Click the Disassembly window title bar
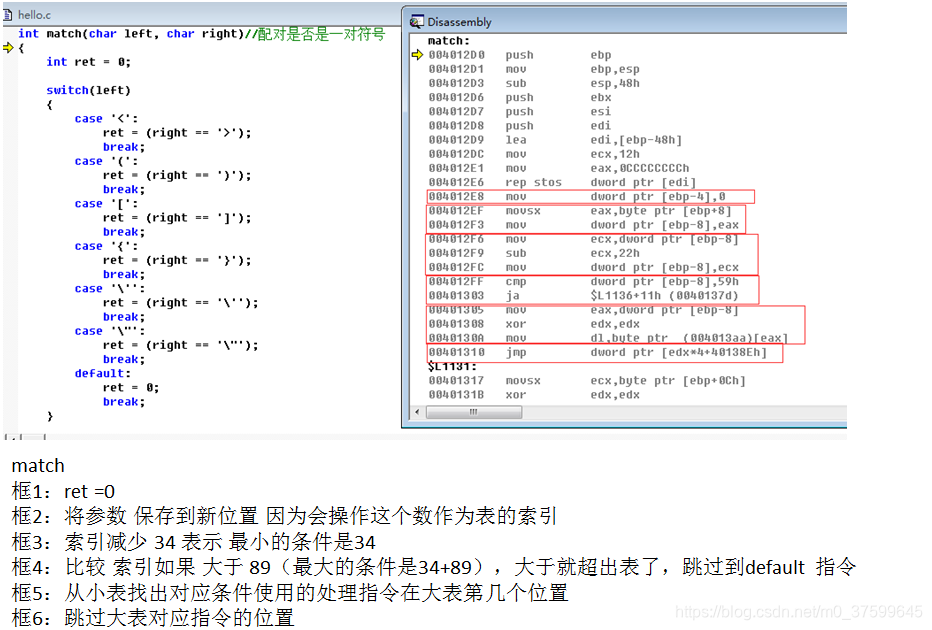This screenshot has width=932, height=630. click(624, 21)
